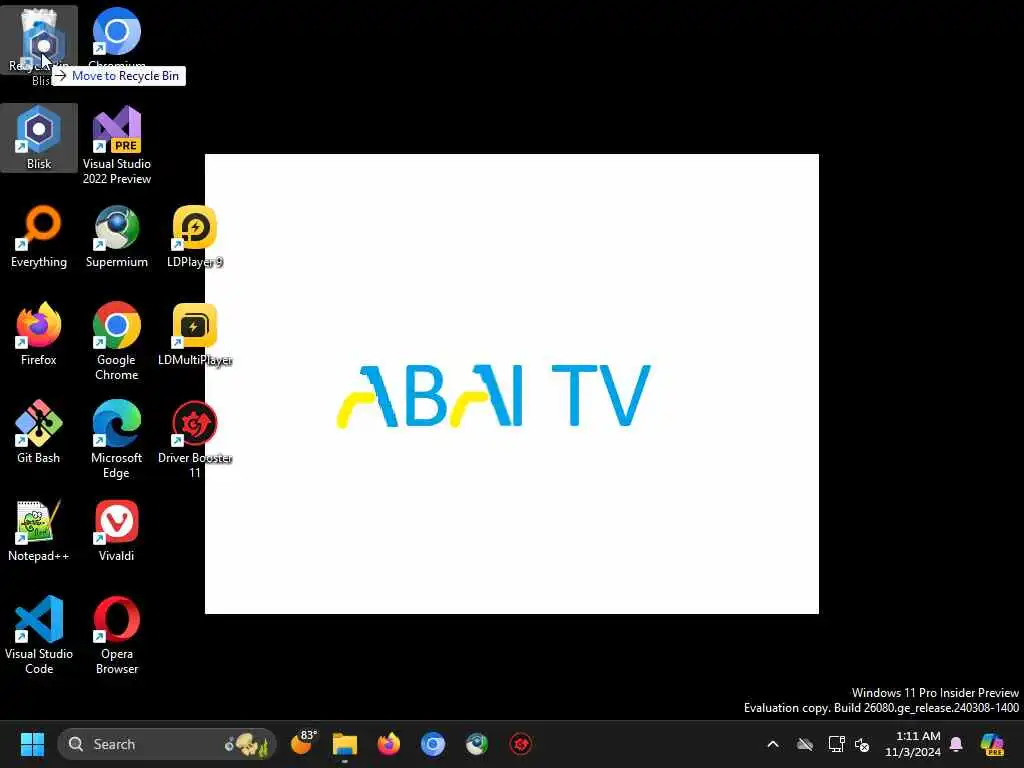This screenshot has height=768, width=1024.
Task: Open Copilot Preview in the taskbar
Action: pos(992,744)
